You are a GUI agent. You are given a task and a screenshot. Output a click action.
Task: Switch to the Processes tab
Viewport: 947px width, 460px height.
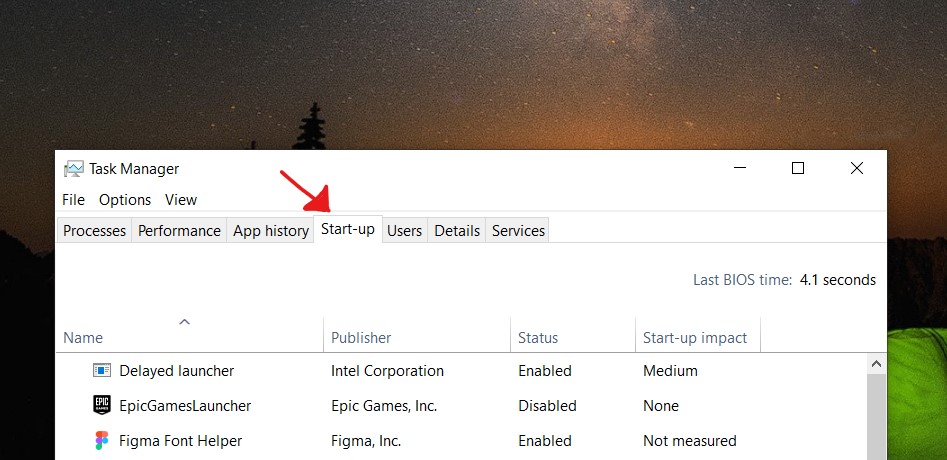point(94,231)
